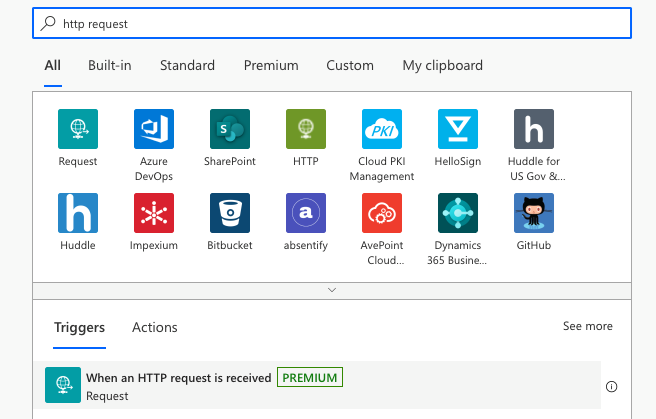This screenshot has height=419, width=656.
Task: Open the Azure DevOps connector
Action: [154, 129]
